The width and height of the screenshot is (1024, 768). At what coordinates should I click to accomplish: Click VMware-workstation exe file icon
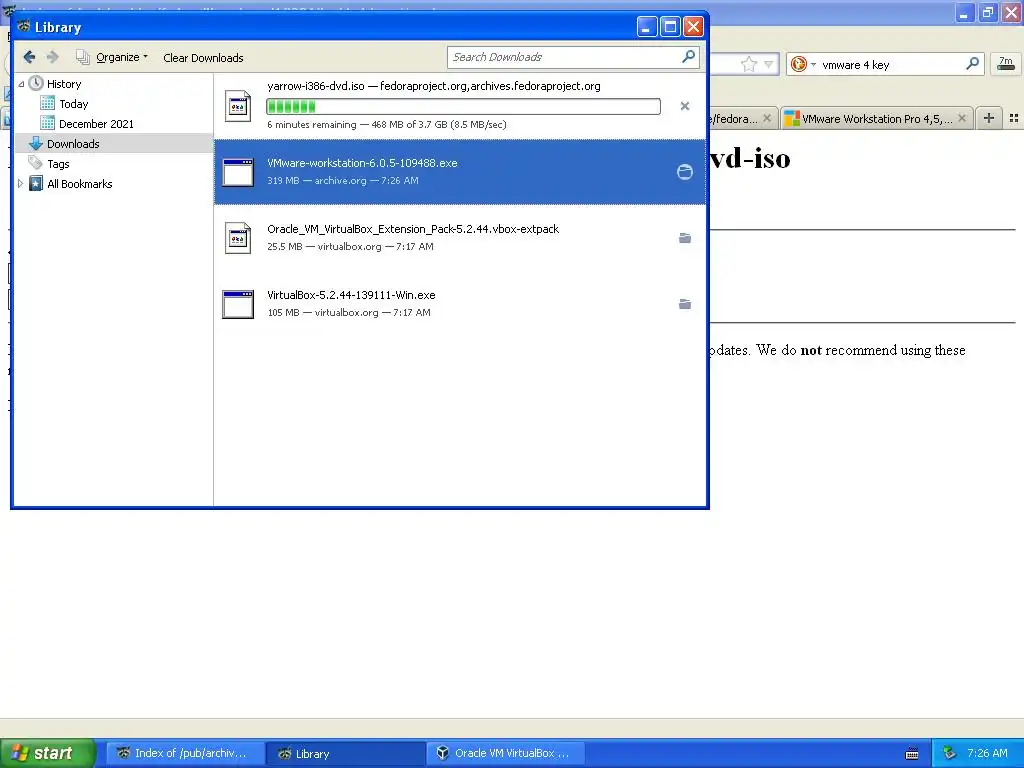(238, 172)
